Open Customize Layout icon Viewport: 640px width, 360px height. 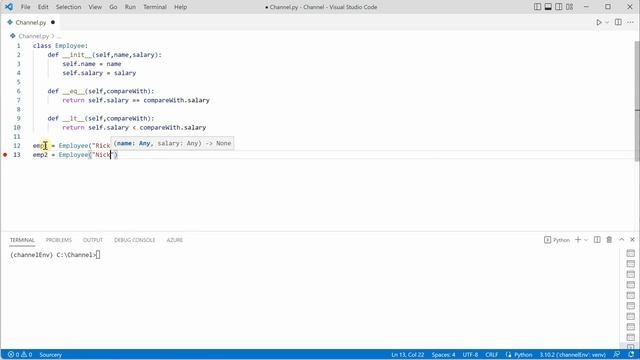pyautogui.click(x=569, y=7)
